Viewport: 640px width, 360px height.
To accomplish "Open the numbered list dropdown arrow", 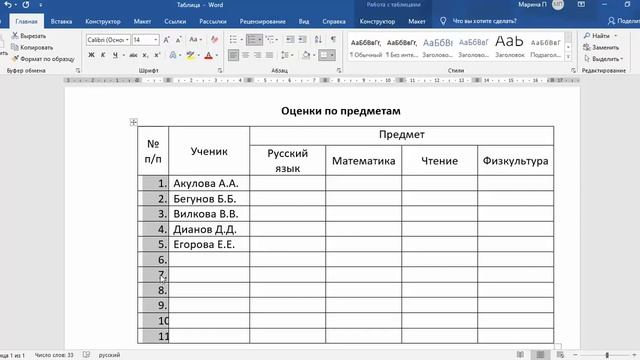I will click(260, 40).
